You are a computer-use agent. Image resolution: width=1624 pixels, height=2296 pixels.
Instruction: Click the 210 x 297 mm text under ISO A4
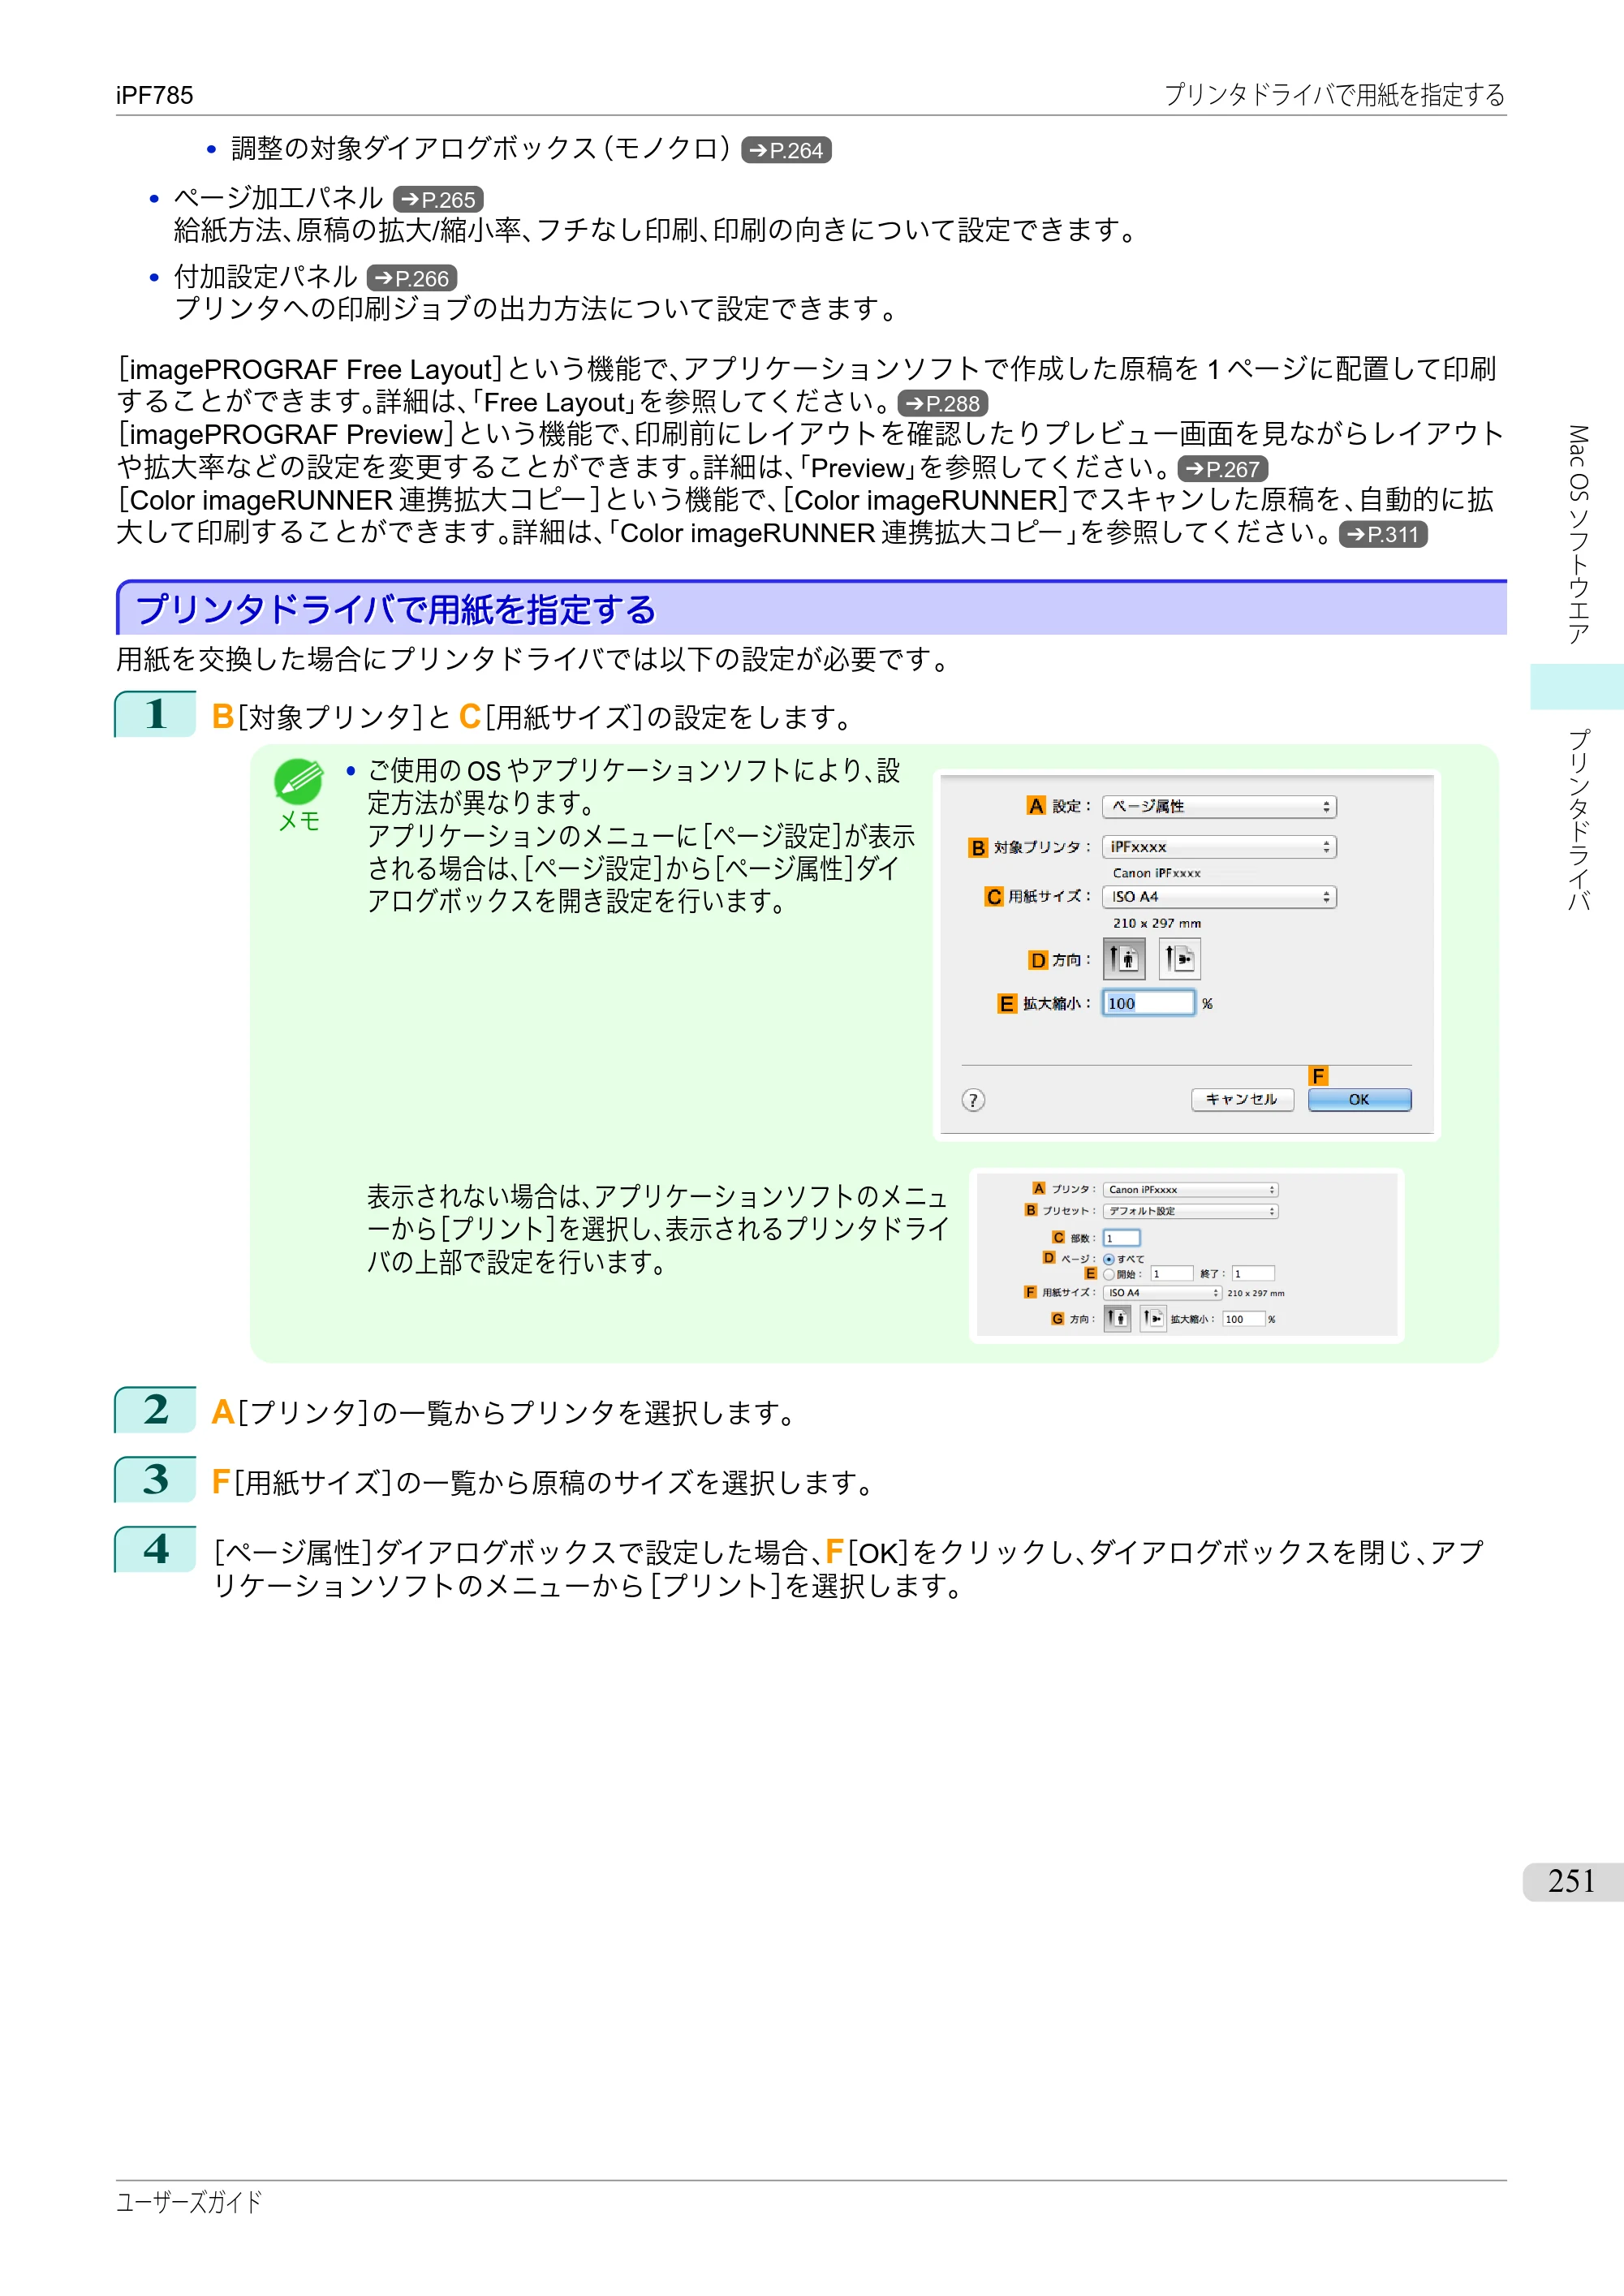(1157, 923)
